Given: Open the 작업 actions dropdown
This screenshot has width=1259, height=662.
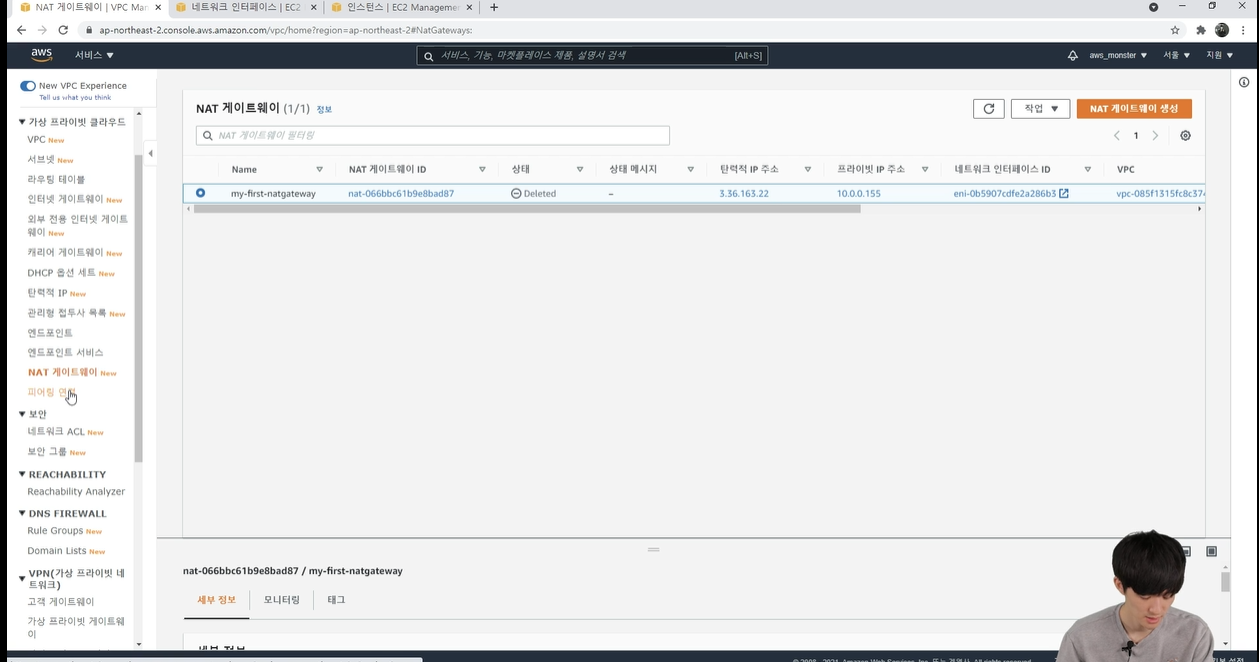Looking at the screenshot, I should [1040, 108].
